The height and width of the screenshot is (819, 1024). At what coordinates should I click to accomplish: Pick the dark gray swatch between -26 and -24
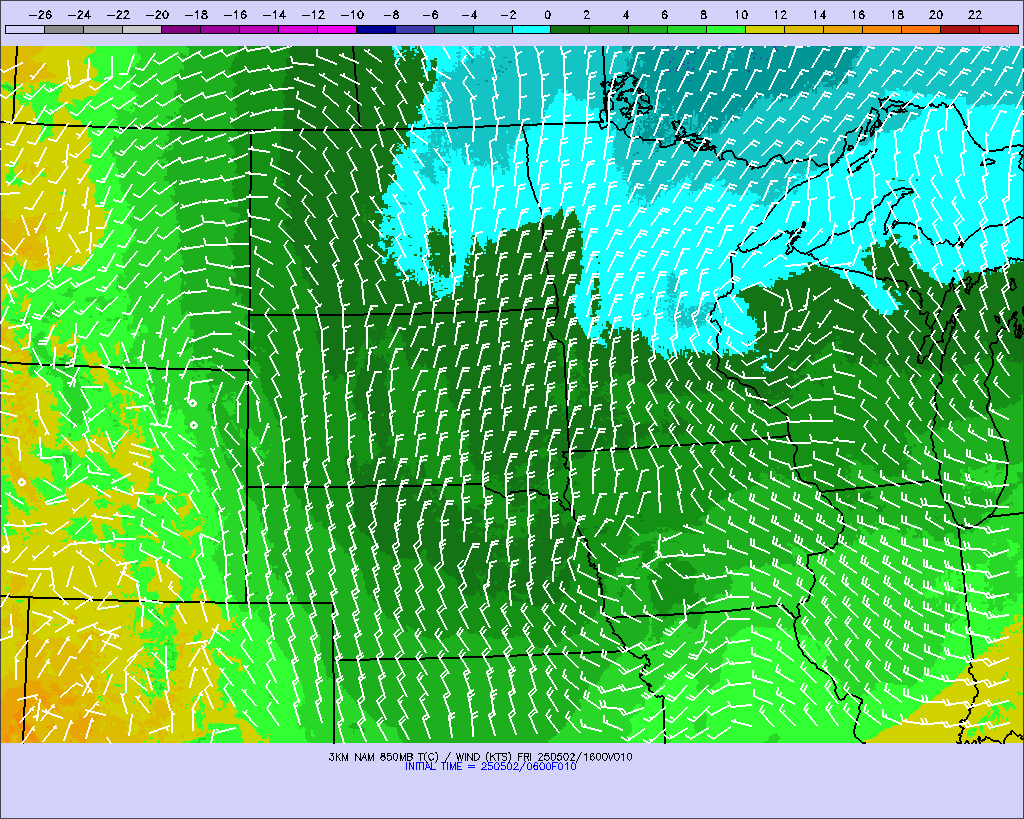(64, 29)
